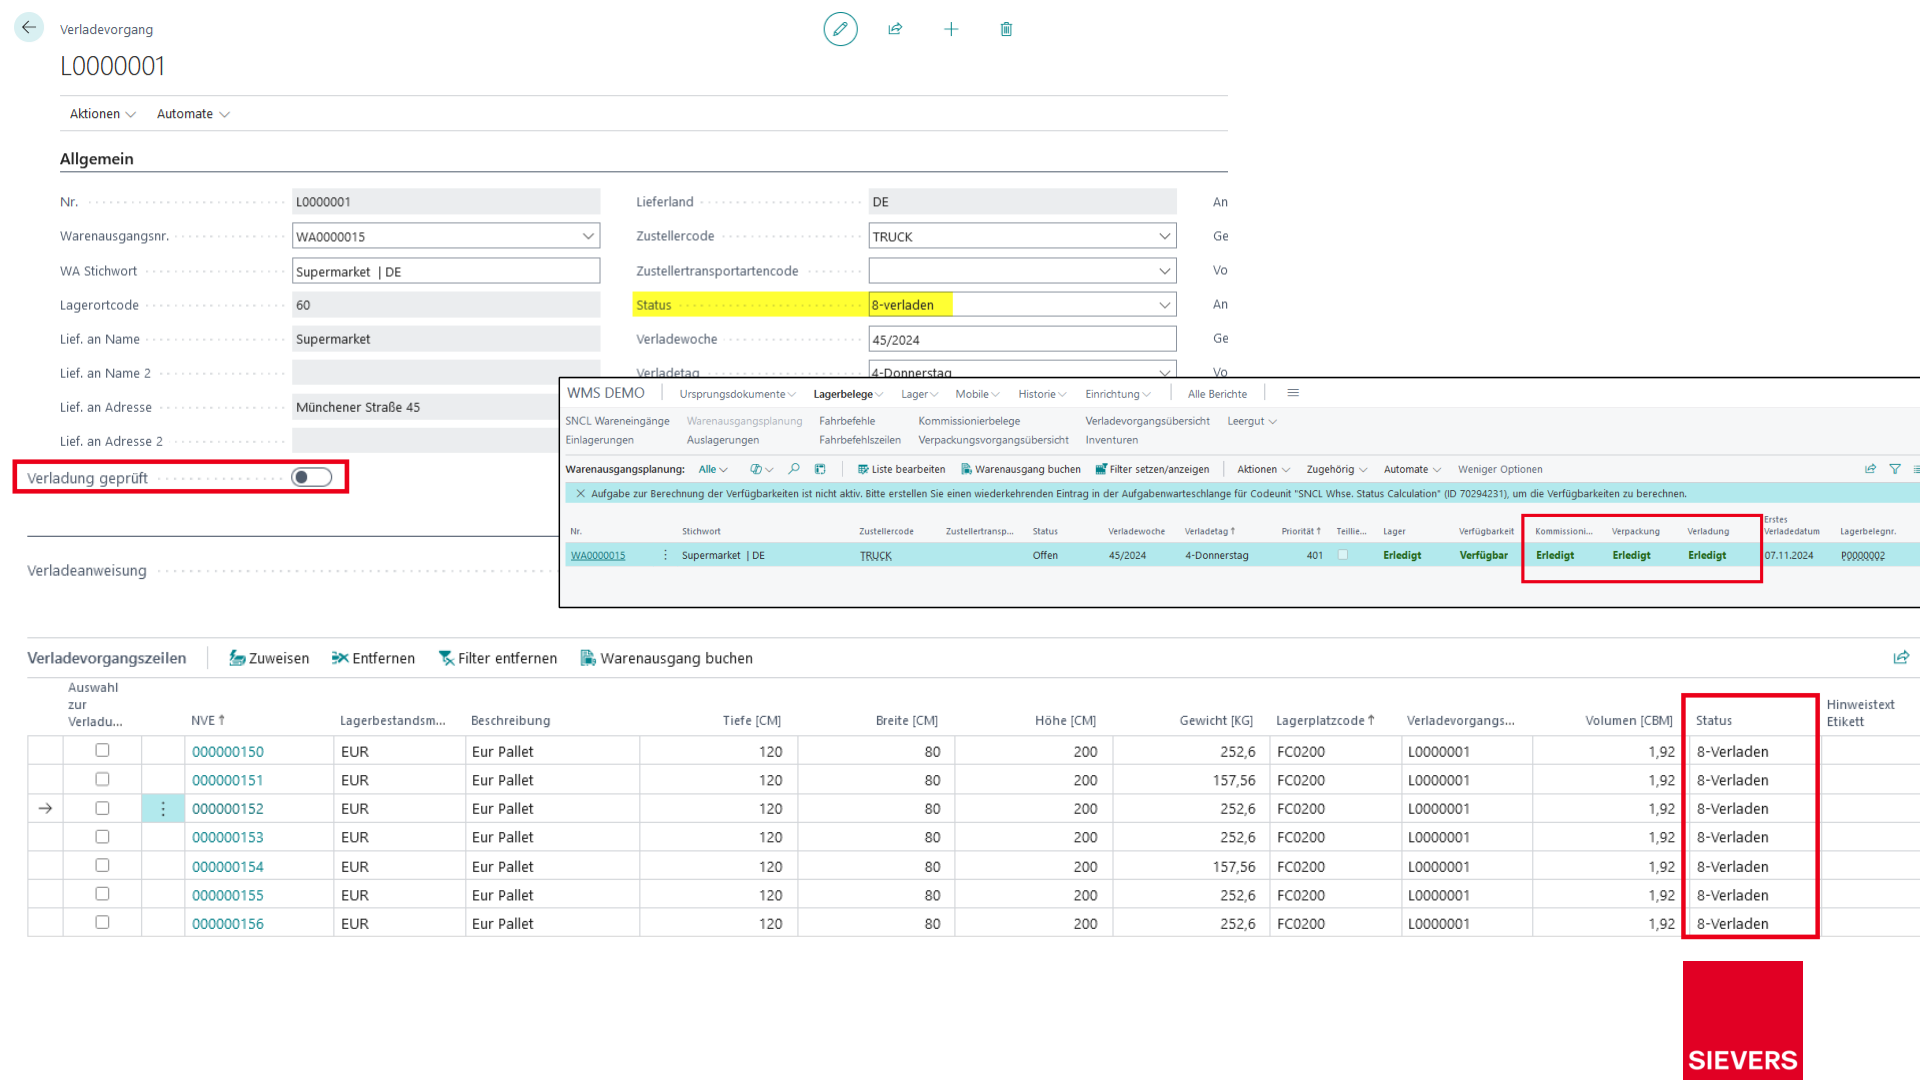Click the Filter entfernen action
1920x1080 pixels.
pyautogui.click(x=497, y=658)
